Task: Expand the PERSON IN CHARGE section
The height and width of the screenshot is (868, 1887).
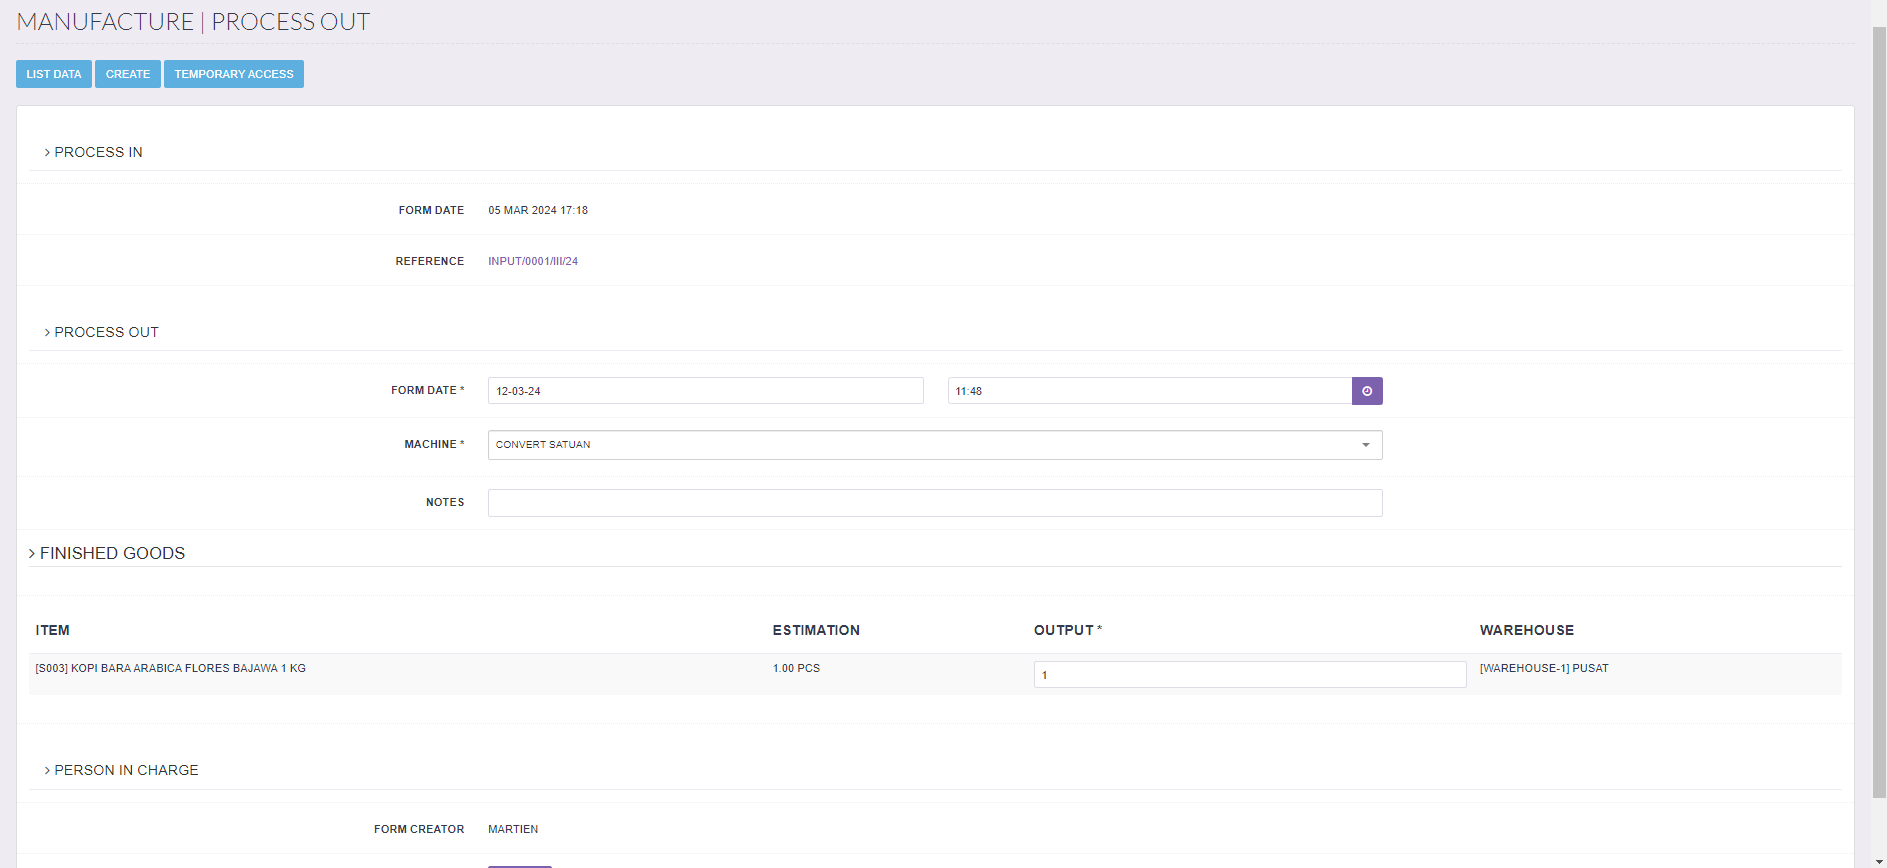Action: [x=126, y=770]
